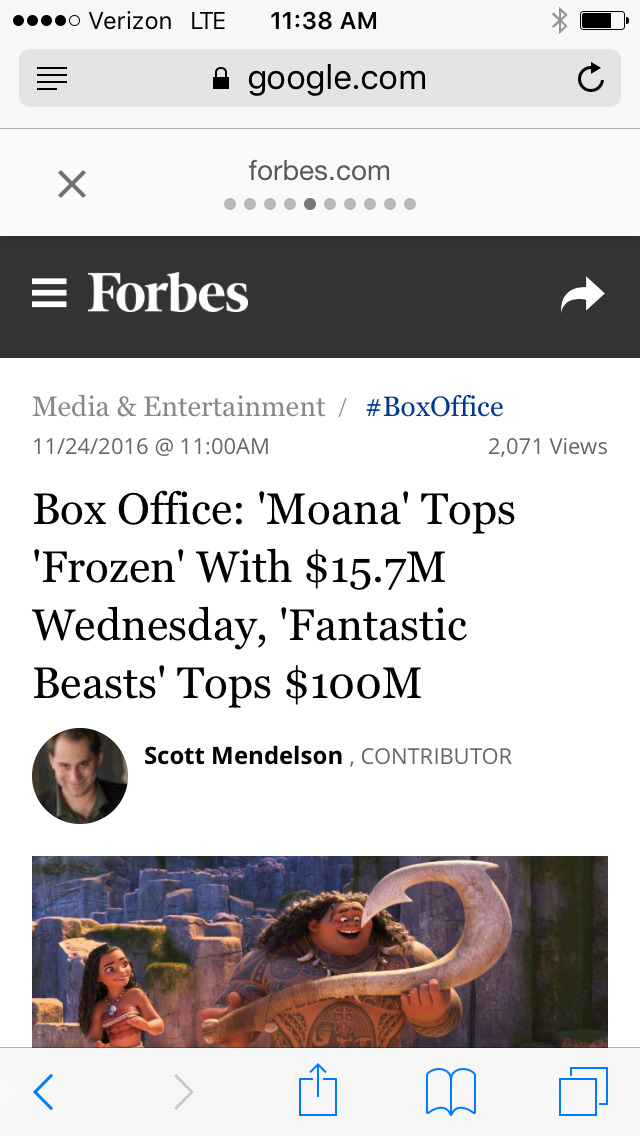Viewport: 640px width, 1136px height.
Task: Tap the battery status icon
Action: pos(602,20)
